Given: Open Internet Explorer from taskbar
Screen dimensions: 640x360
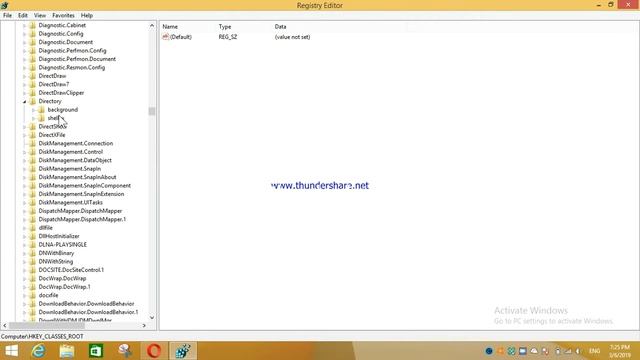Looking at the screenshot, I should [38, 351].
